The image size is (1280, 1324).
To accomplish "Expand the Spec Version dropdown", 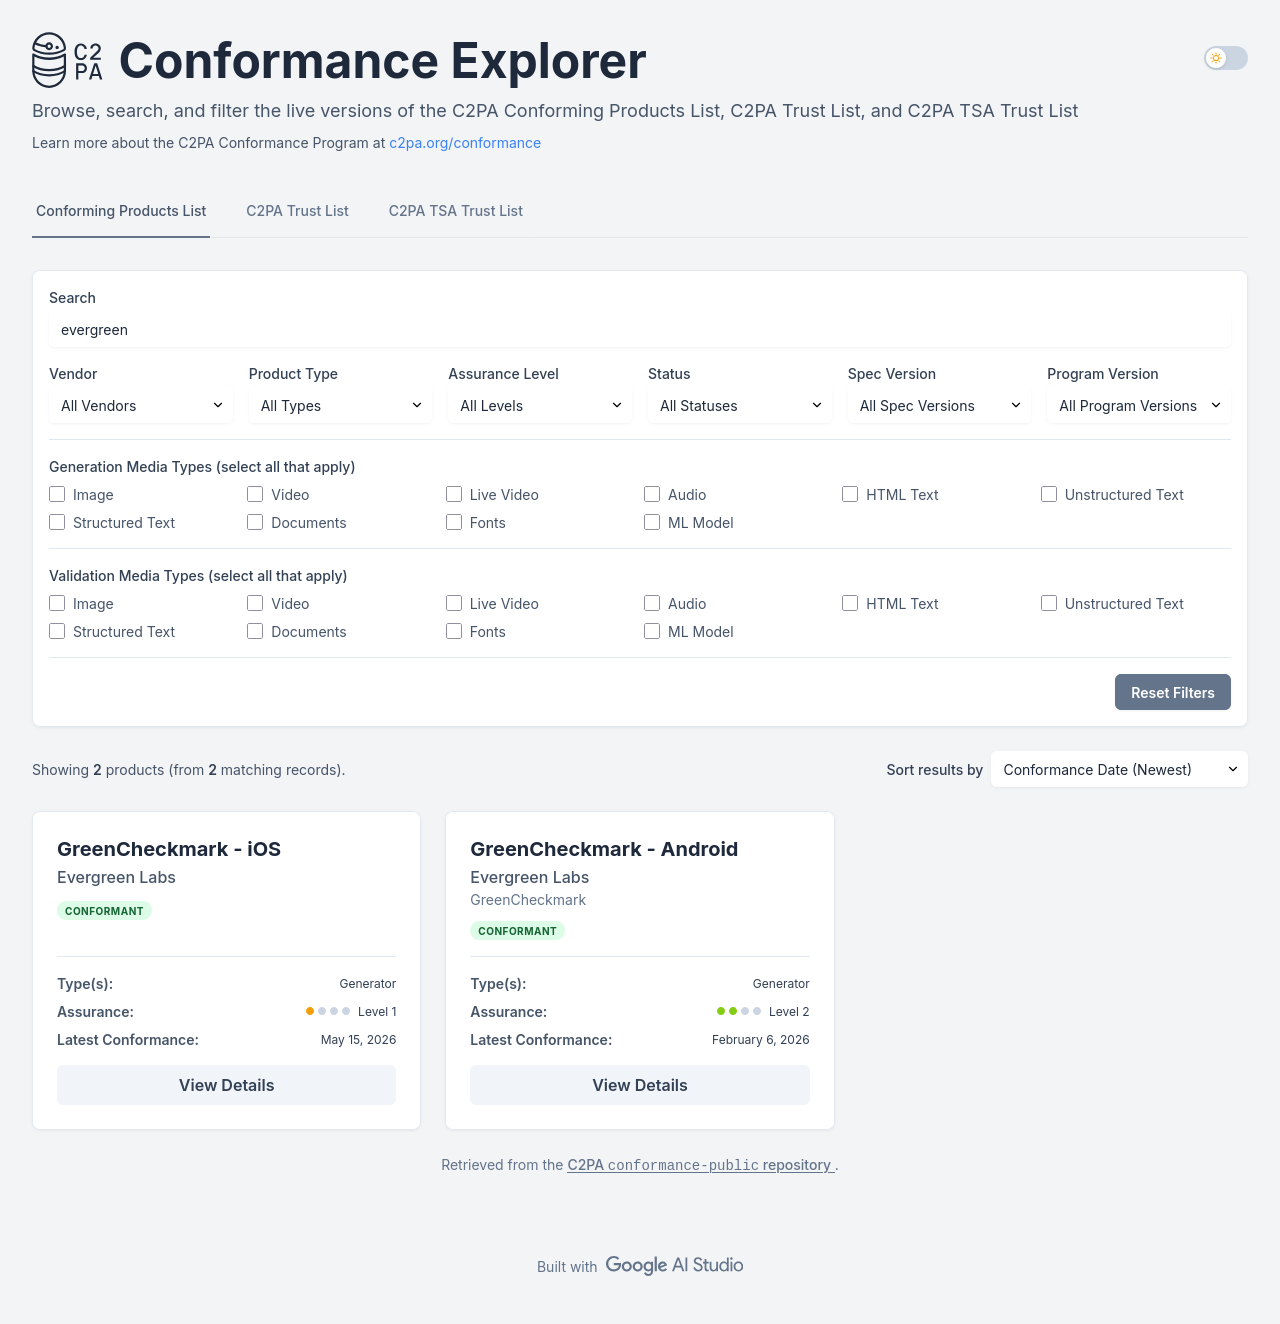I will [939, 406].
